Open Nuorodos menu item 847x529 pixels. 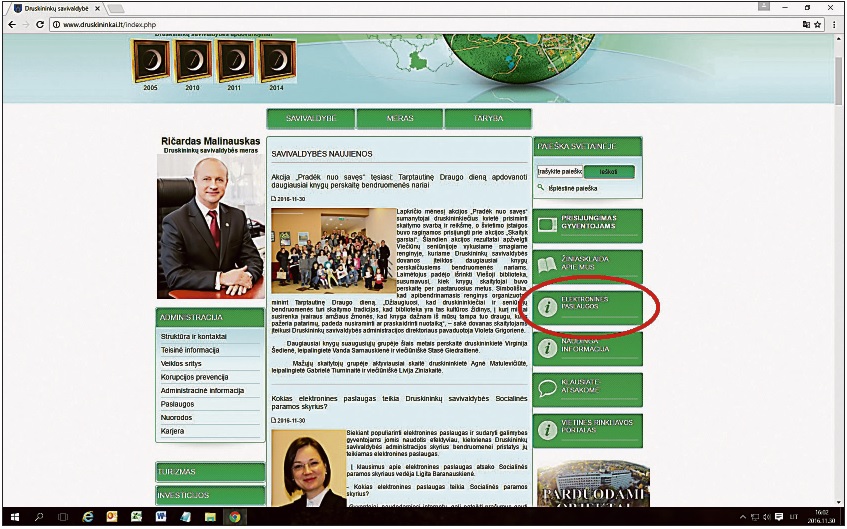pos(176,418)
